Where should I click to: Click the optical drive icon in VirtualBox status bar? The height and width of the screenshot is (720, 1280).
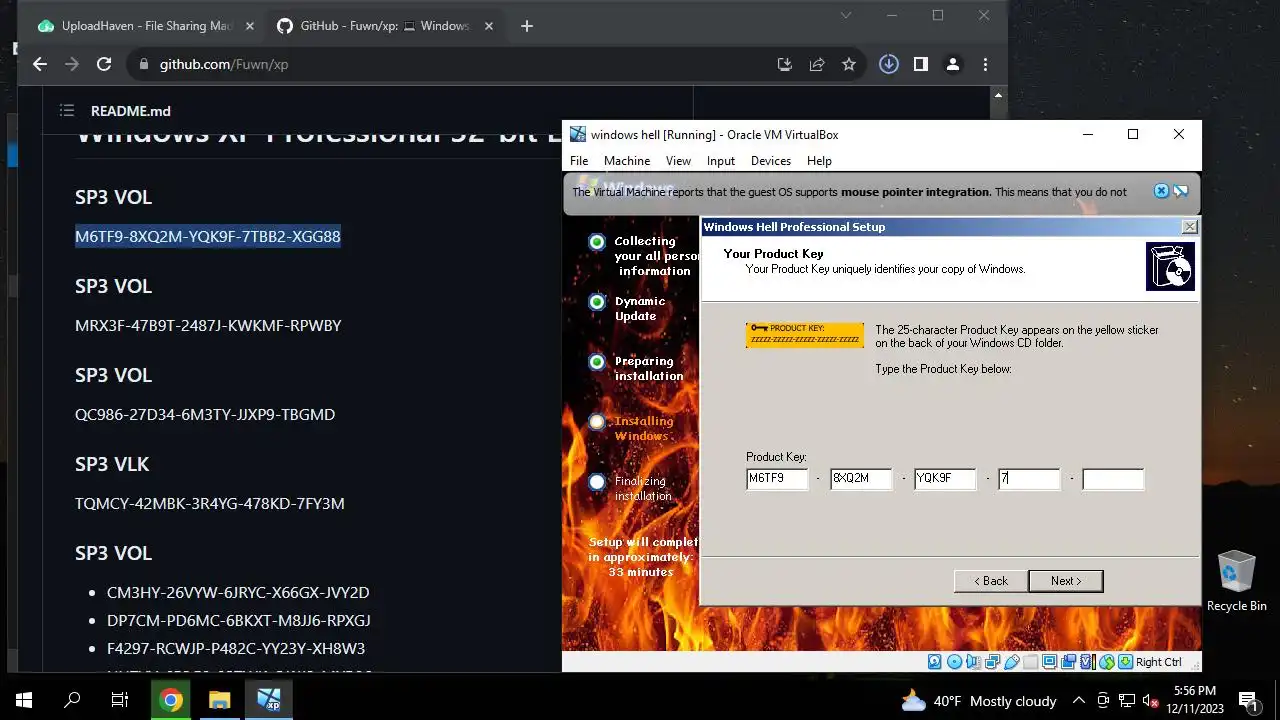click(x=955, y=662)
